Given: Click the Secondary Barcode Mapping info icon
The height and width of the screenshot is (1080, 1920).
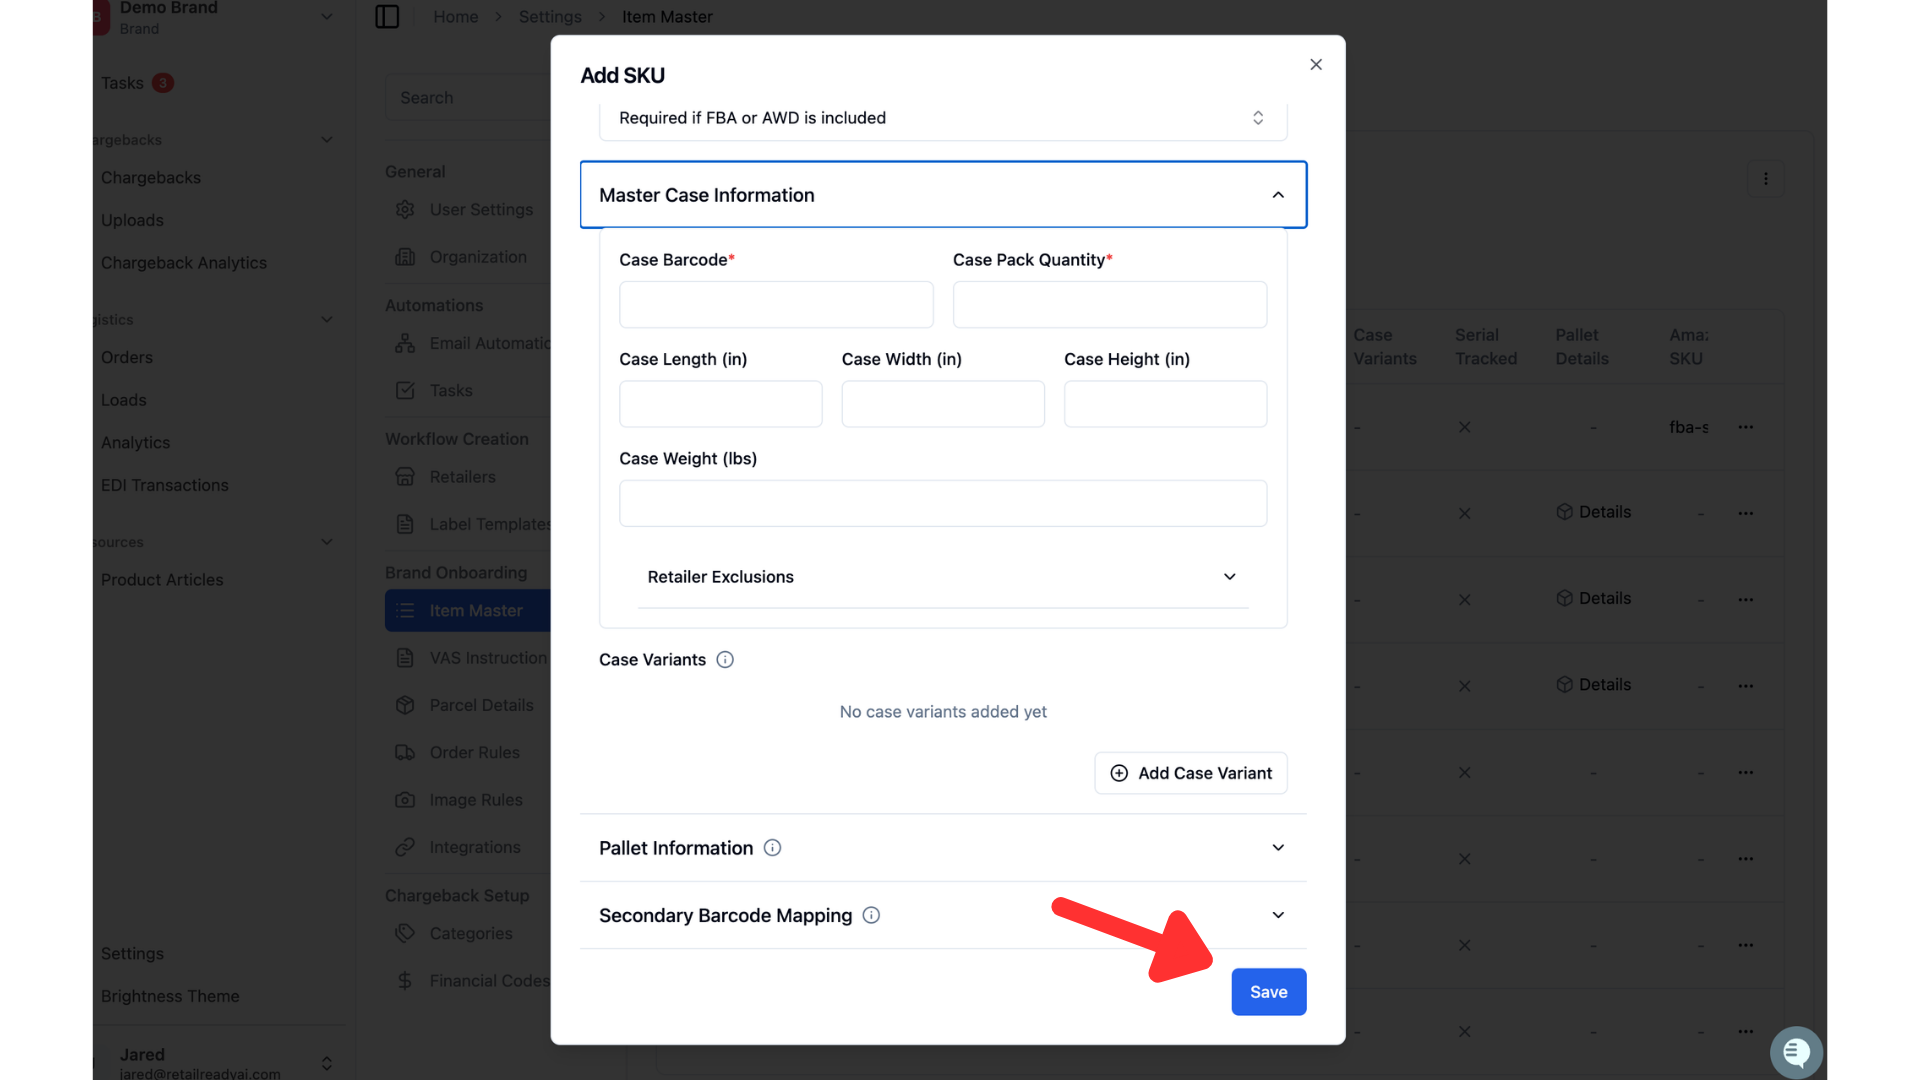Looking at the screenshot, I should tap(871, 915).
